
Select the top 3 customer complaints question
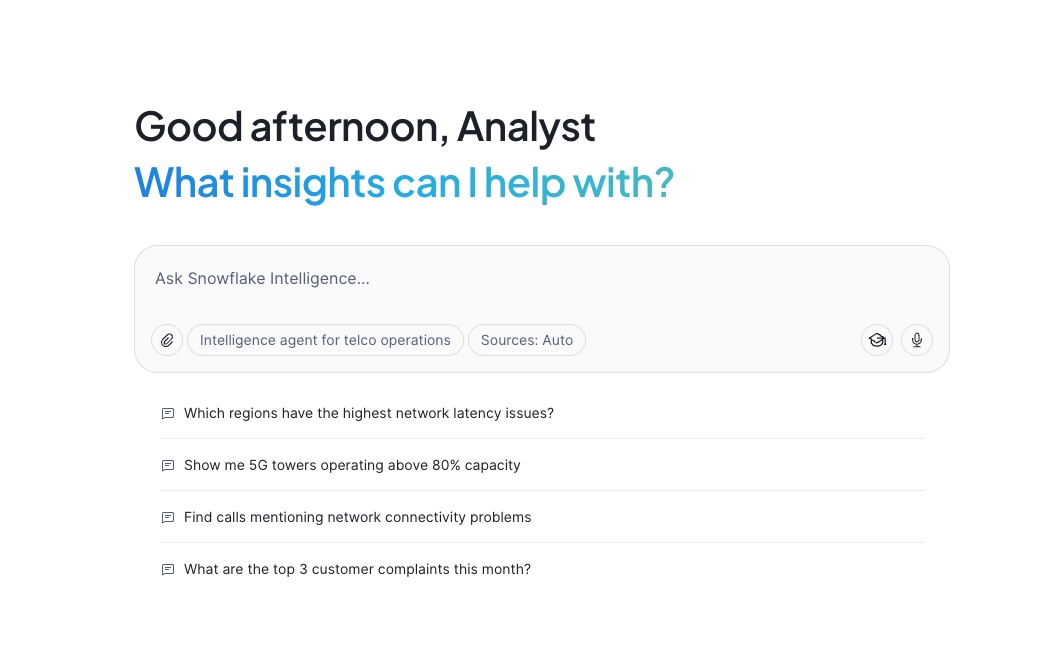[x=357, y=569]
